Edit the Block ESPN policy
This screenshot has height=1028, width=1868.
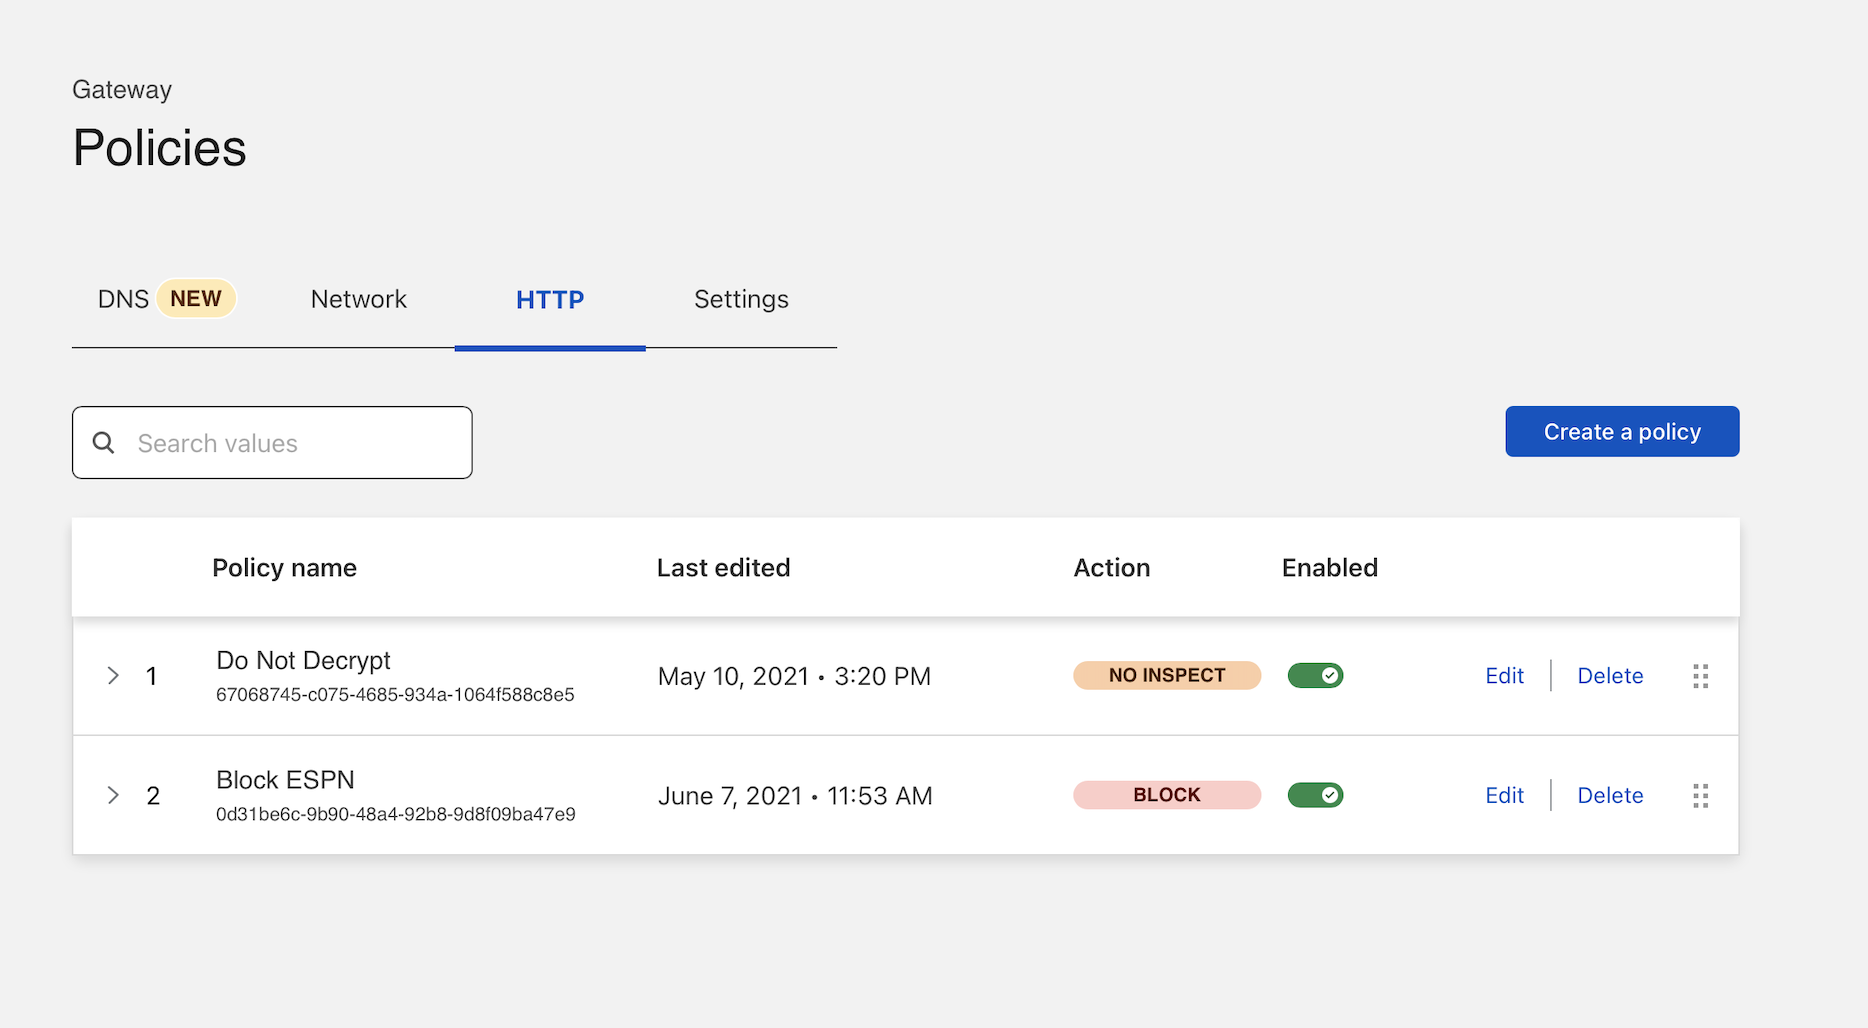1504,795
